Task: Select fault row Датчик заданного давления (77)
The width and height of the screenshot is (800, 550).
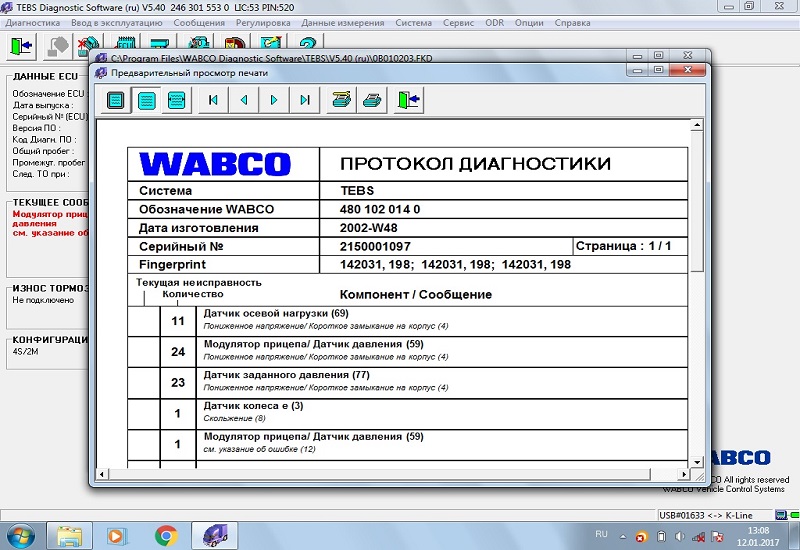Action: 408,383
